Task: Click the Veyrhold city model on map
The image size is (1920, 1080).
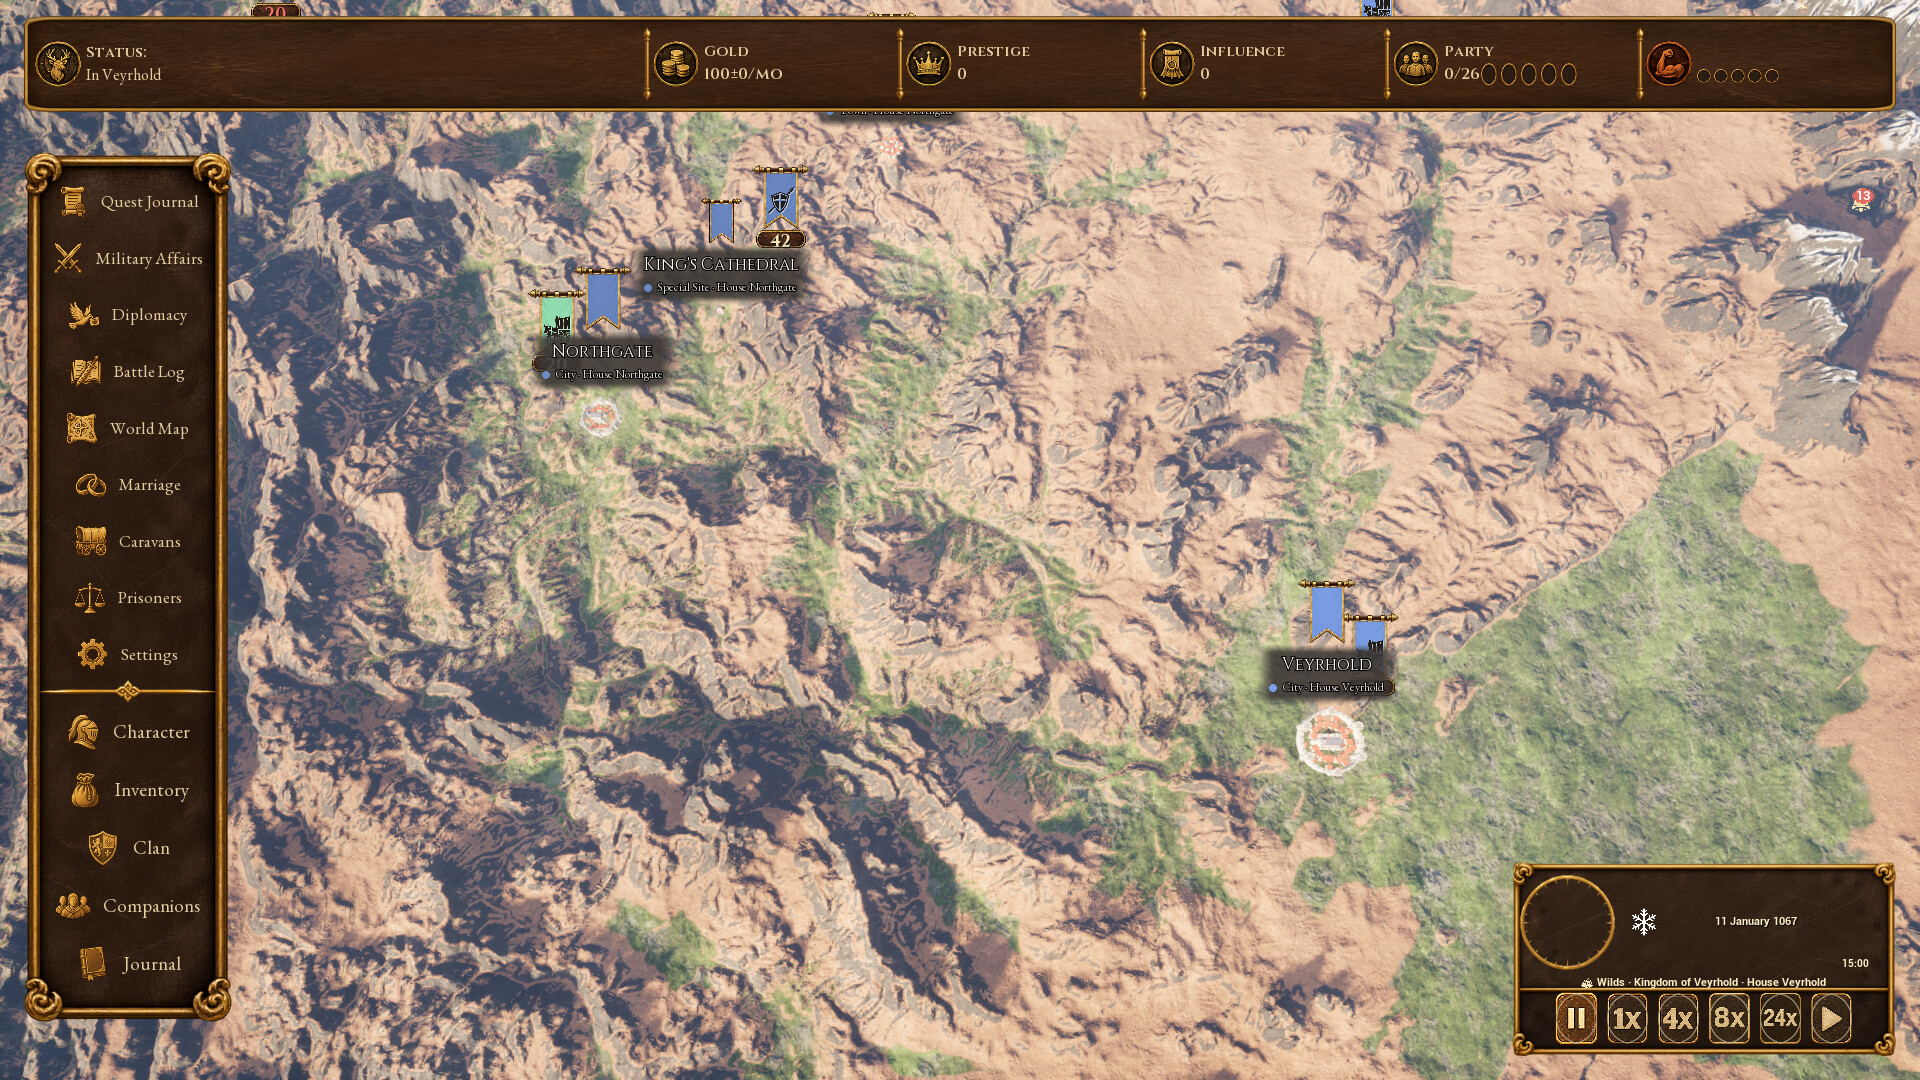Action: coord(1330,742)
